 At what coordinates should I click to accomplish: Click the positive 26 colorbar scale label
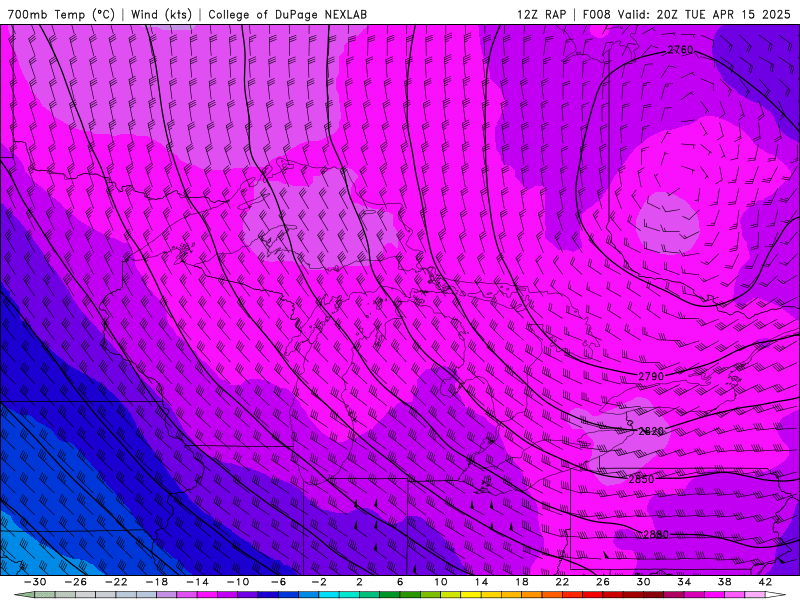tap(603, 582)
